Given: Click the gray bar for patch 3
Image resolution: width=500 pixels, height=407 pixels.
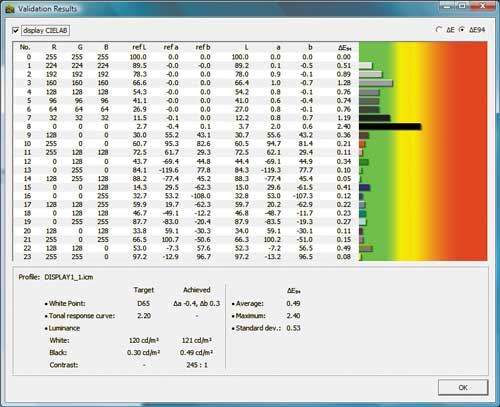Looking at the screenshot, I should coord(376,83).
